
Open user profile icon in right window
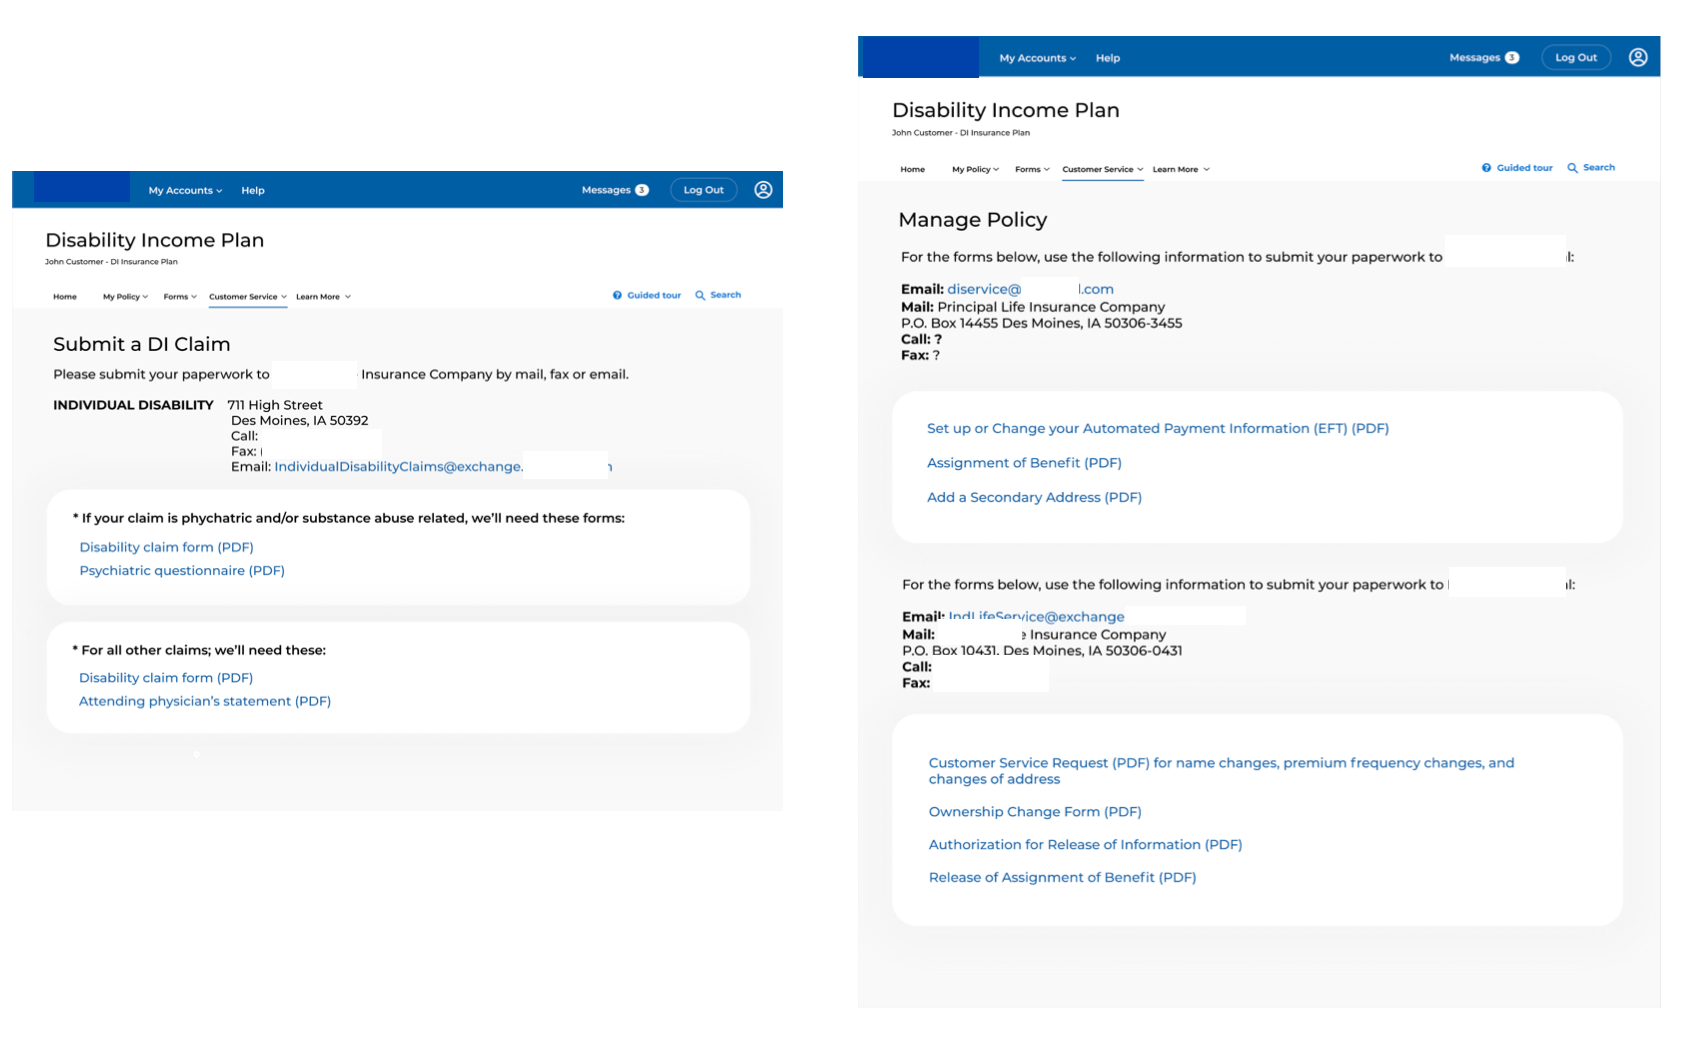click(1638, 57)
